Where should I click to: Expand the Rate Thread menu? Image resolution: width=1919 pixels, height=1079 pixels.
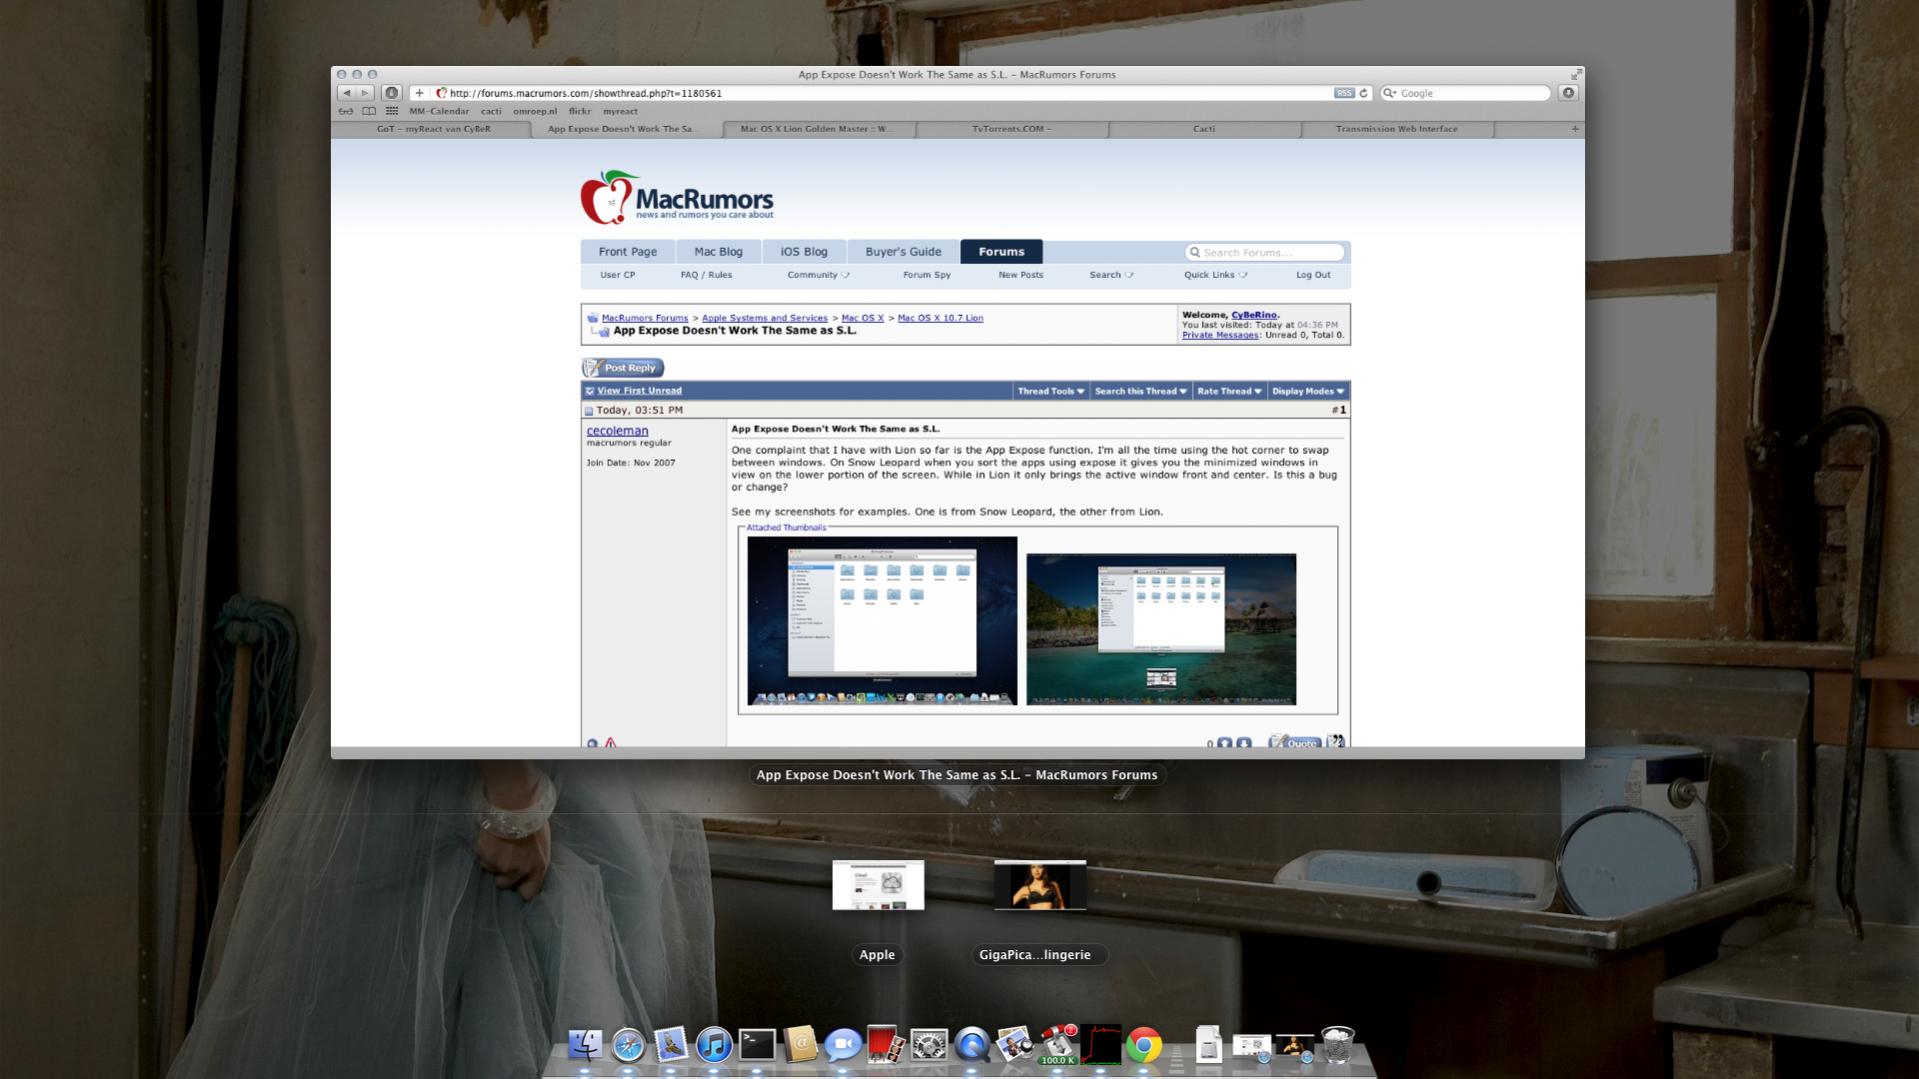pos(1229,391)
